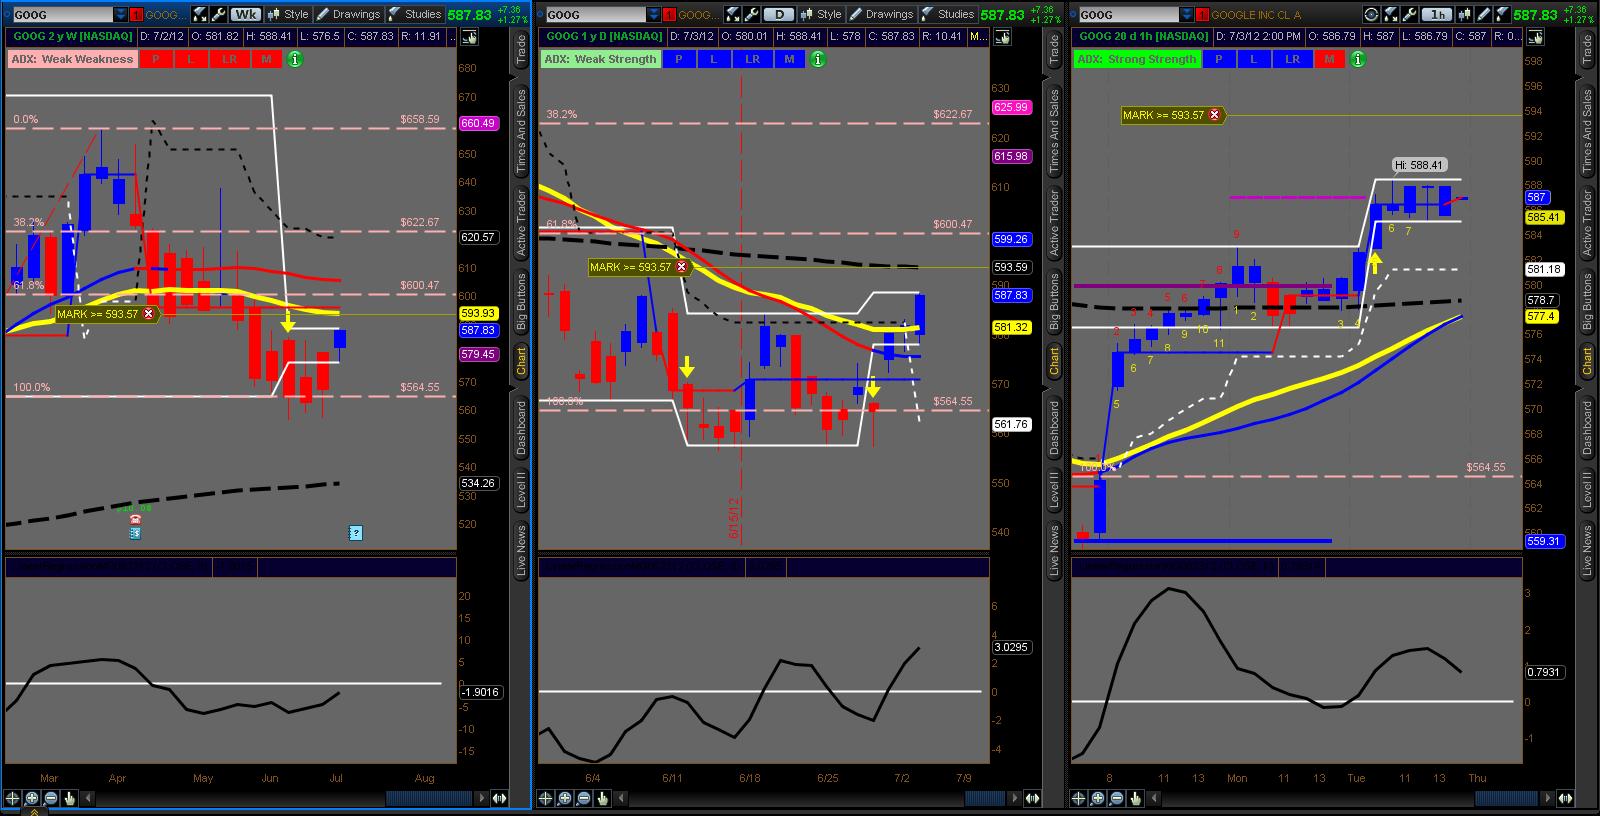Toggle red M indicator in weekly chart
Screen dimensions: 1600x816
(x=266, y=59)
